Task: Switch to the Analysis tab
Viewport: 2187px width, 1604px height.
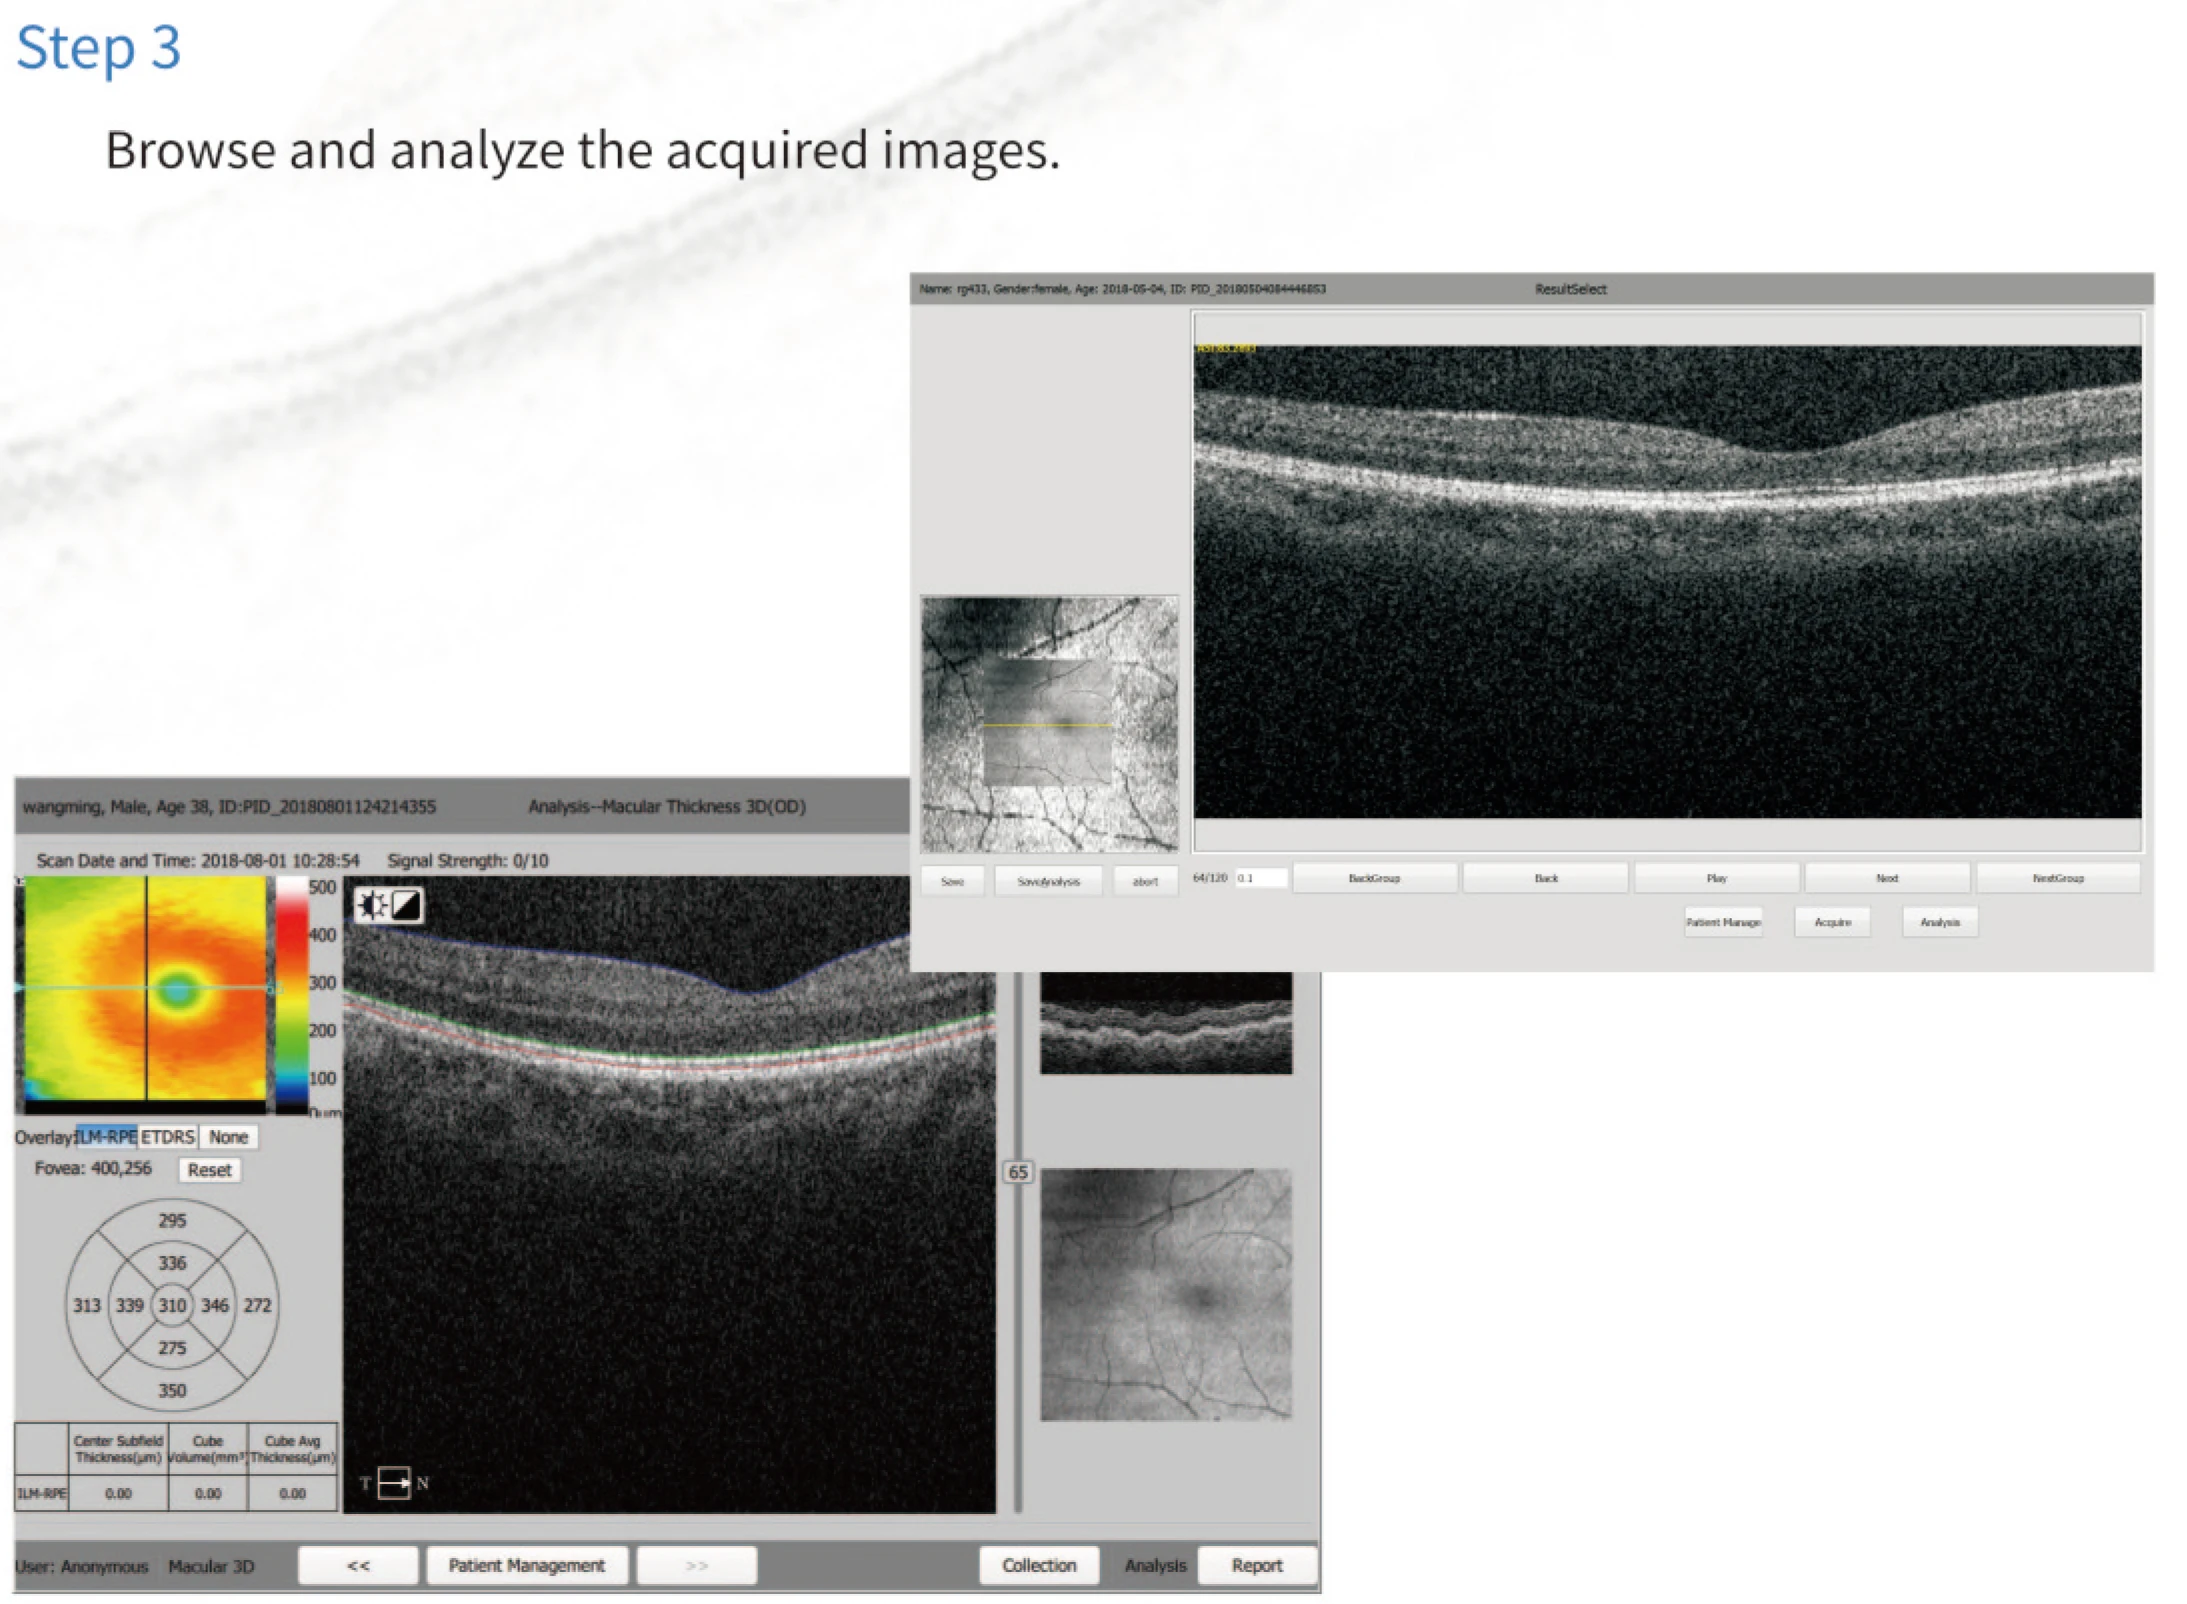Action: [x=1155, y=1565]
